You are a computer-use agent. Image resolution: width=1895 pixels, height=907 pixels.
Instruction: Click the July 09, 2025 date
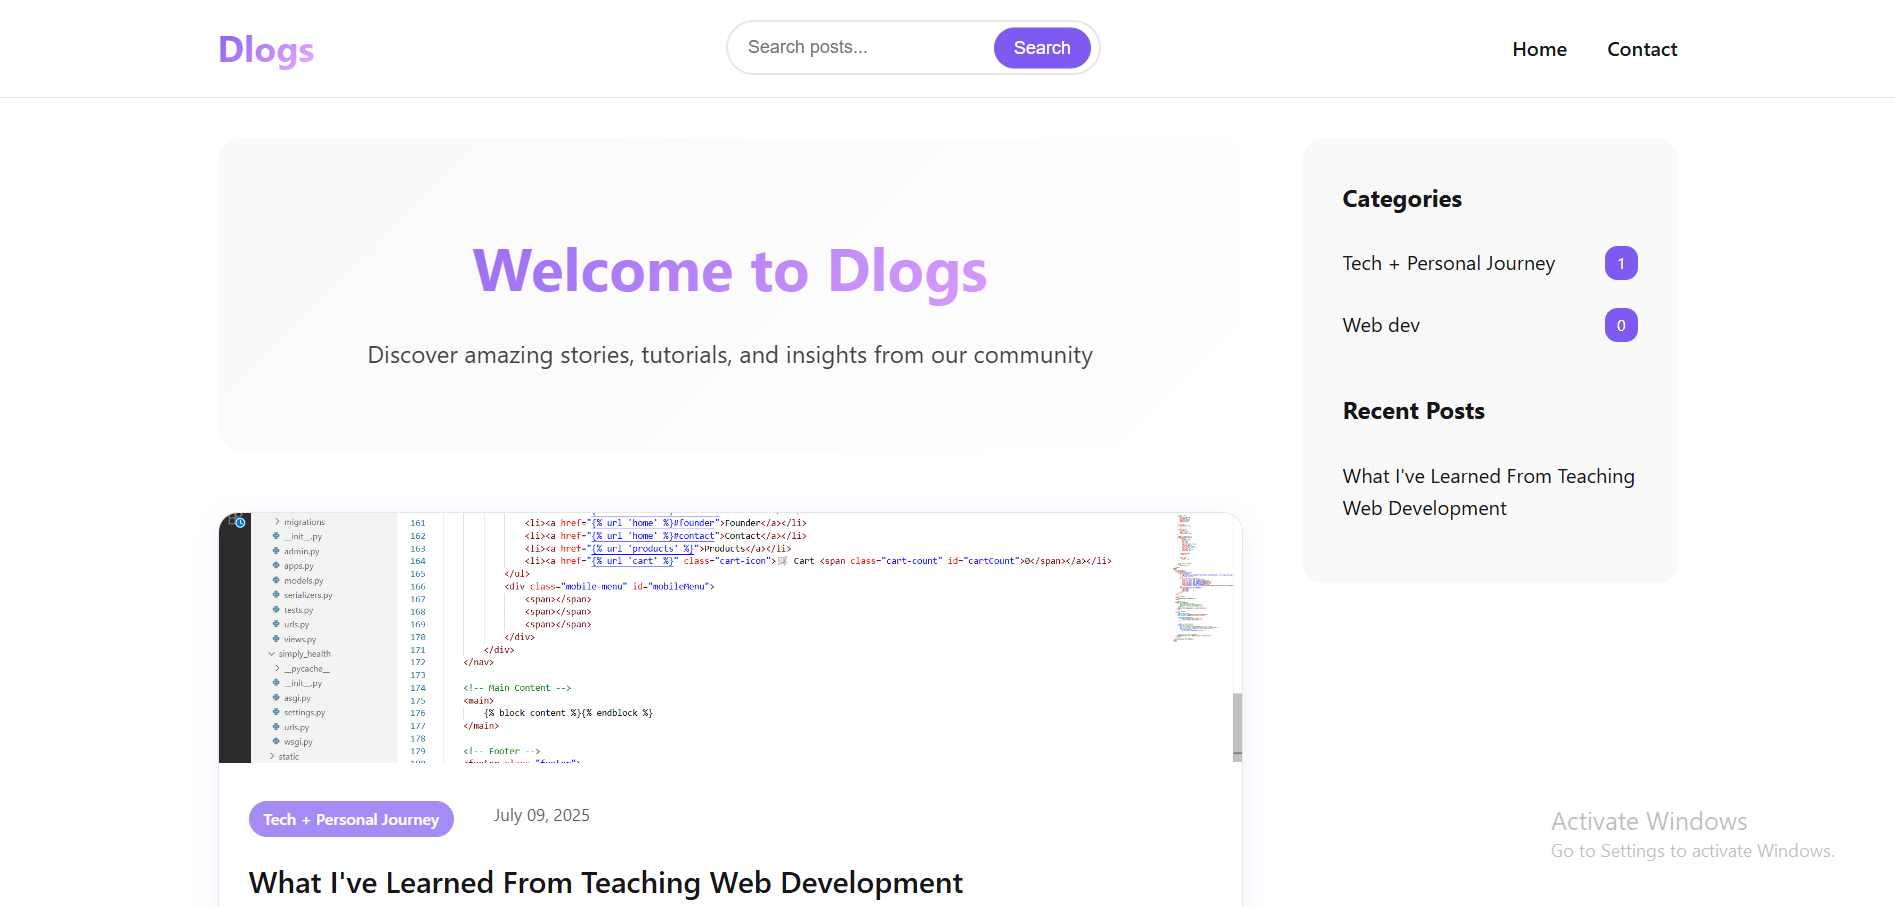point(542,815)
